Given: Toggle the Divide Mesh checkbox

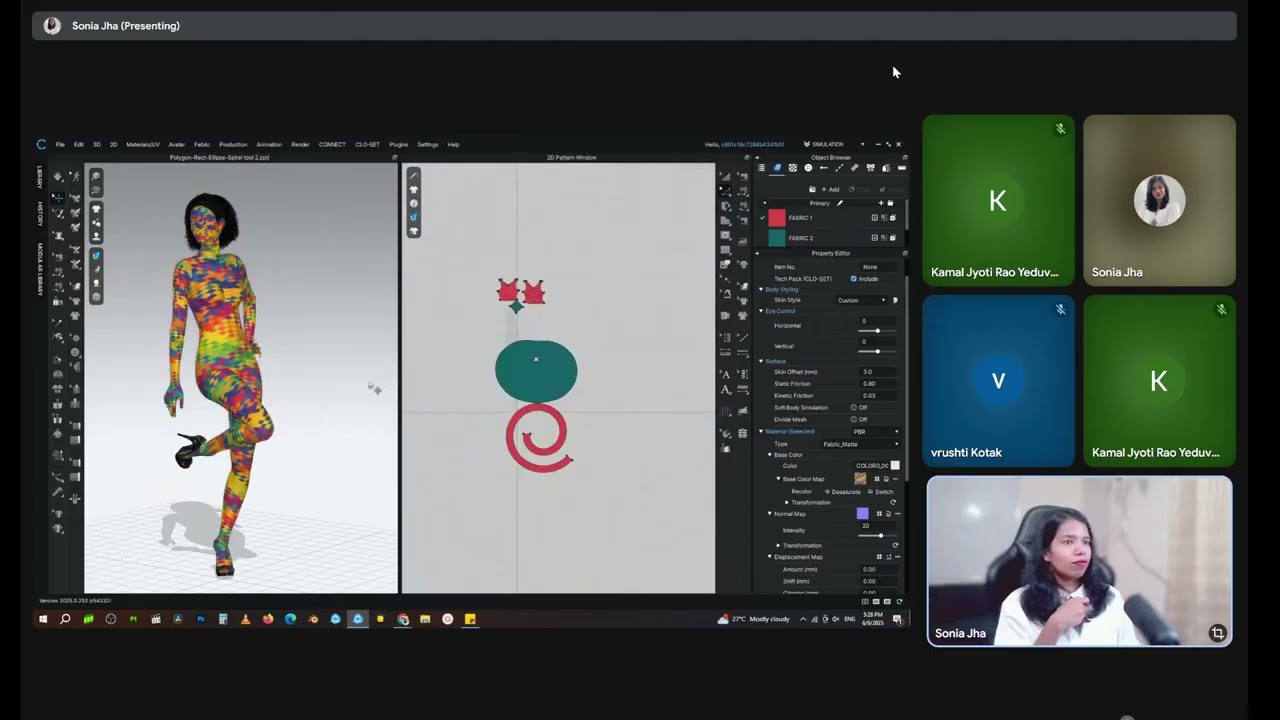Looking at the screenshot, I should click(853, 419).
